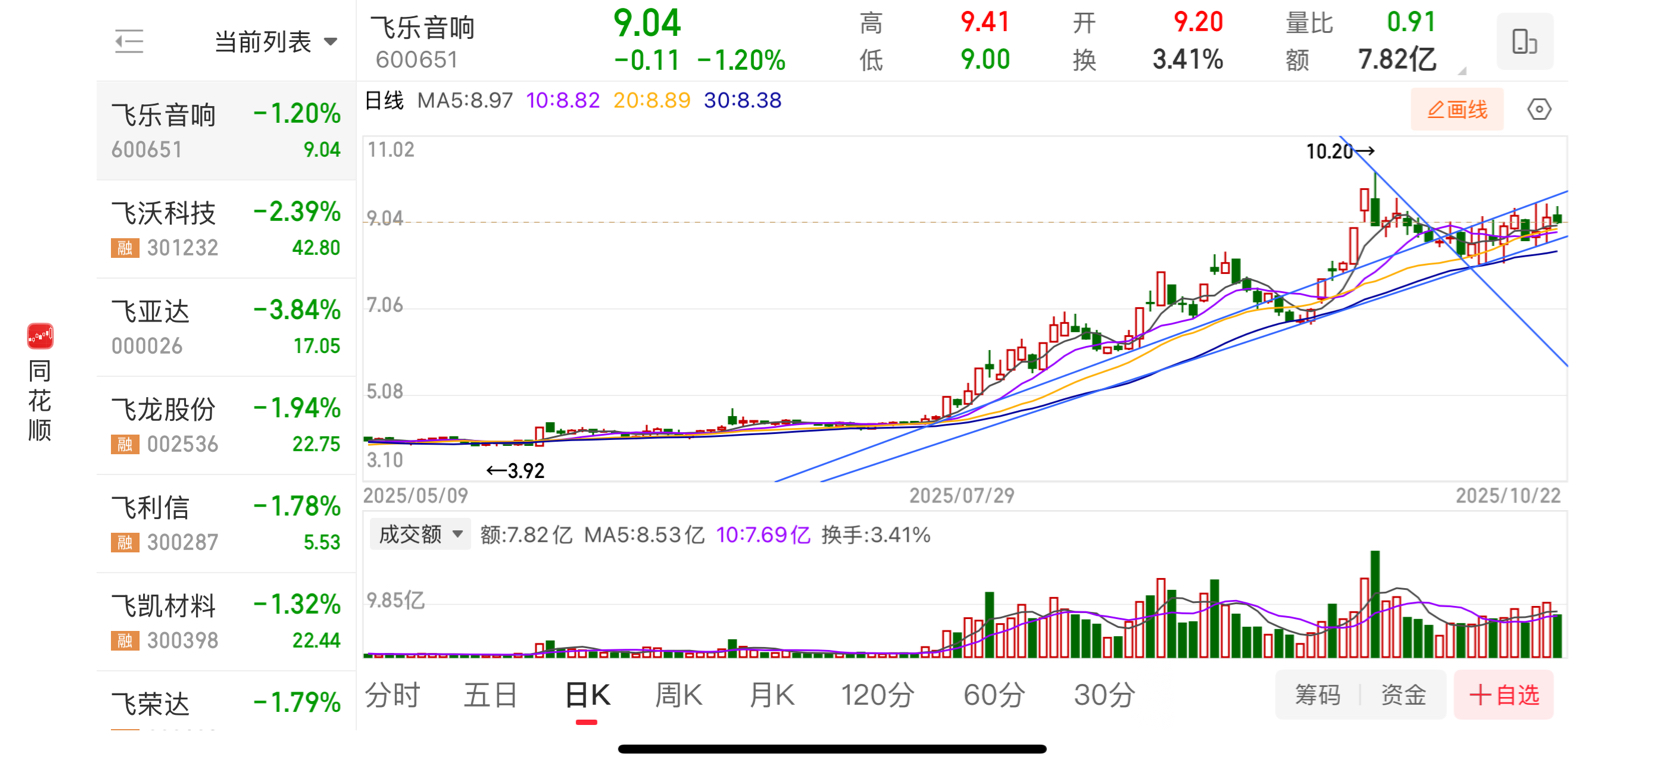Select 飞乐音响 in stock list
Viewport: 1665px width, 768px height.
tap(226, 131)
